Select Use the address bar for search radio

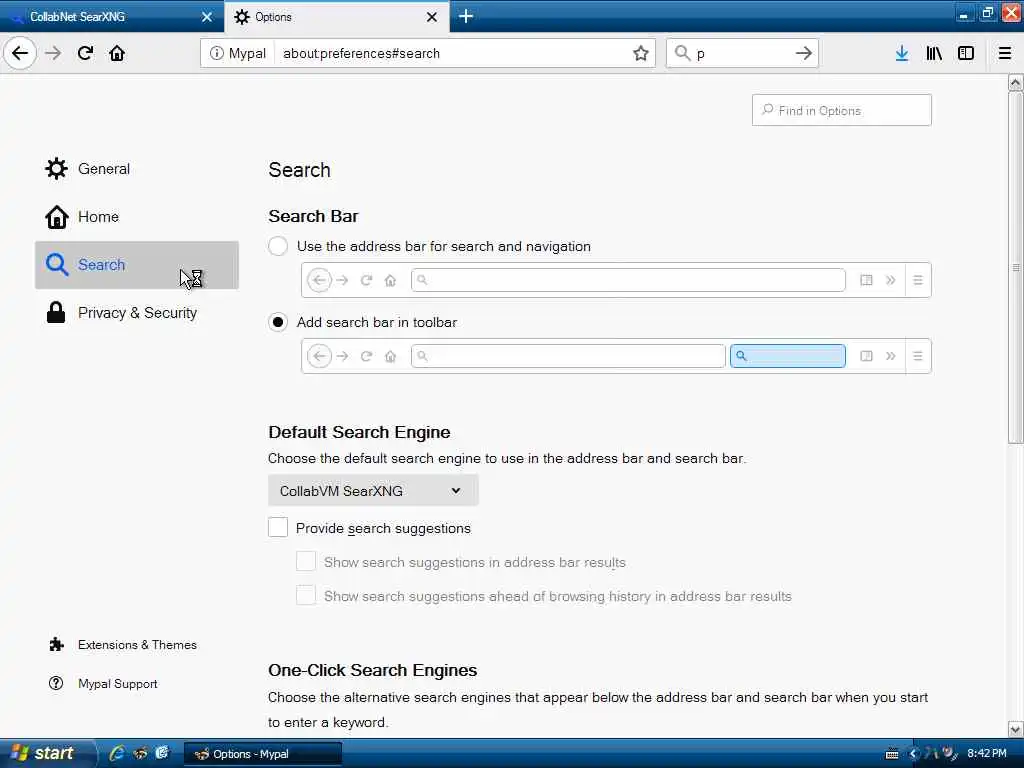[278, 246]
